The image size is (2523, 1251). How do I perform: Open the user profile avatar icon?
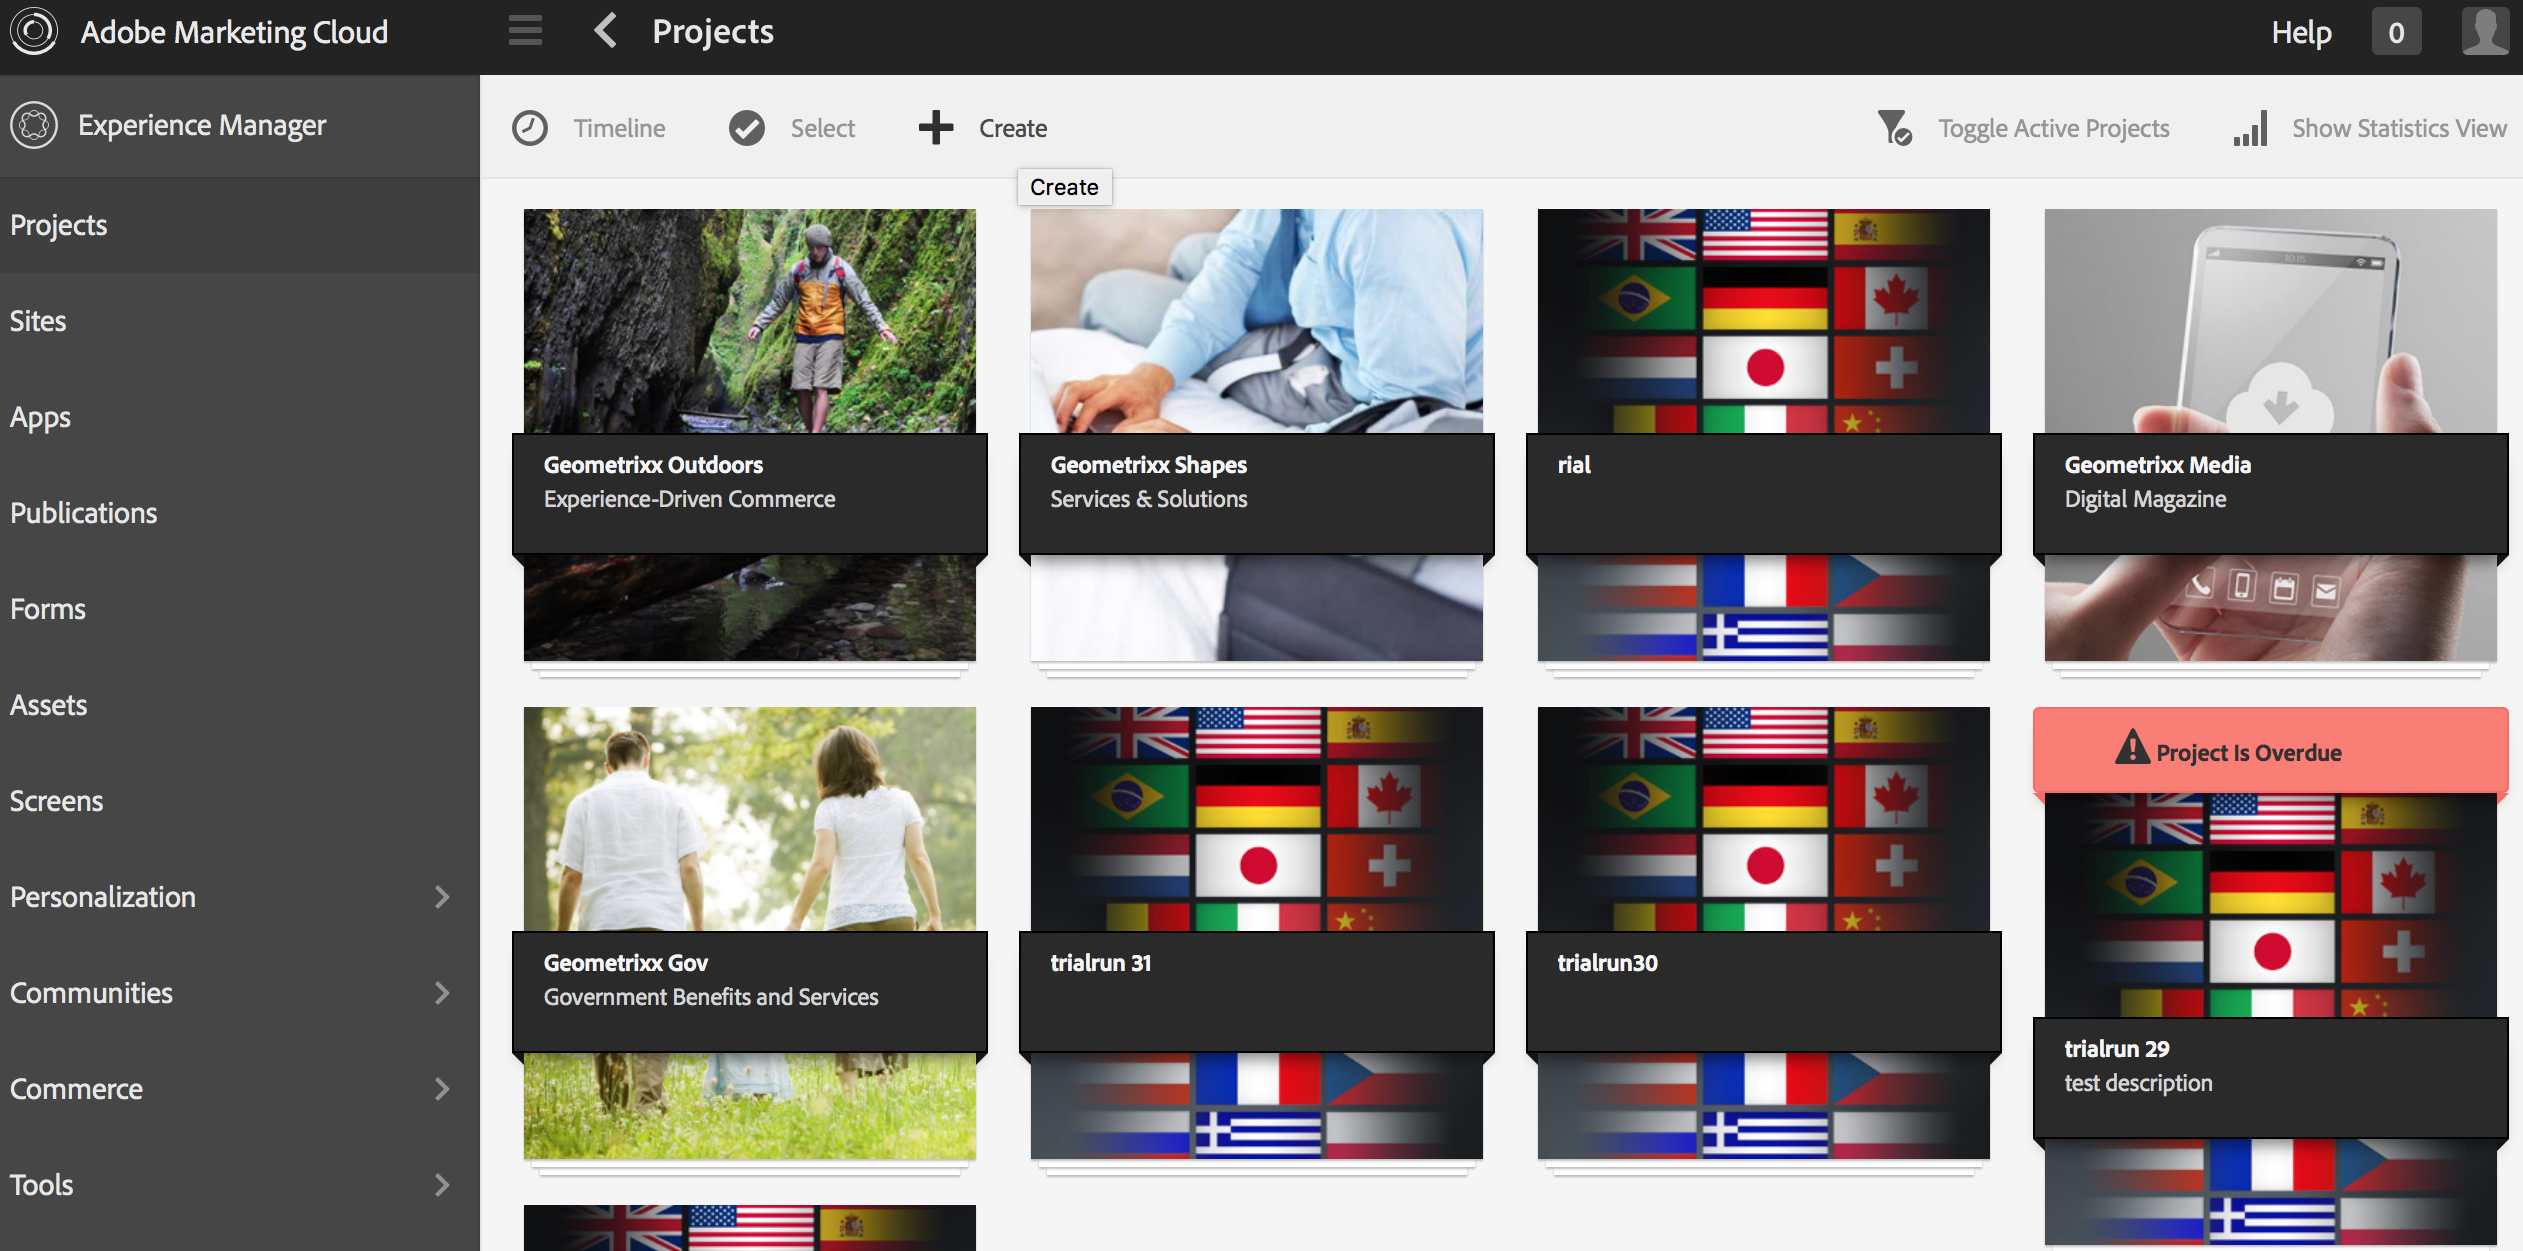tap(2485, 32)
